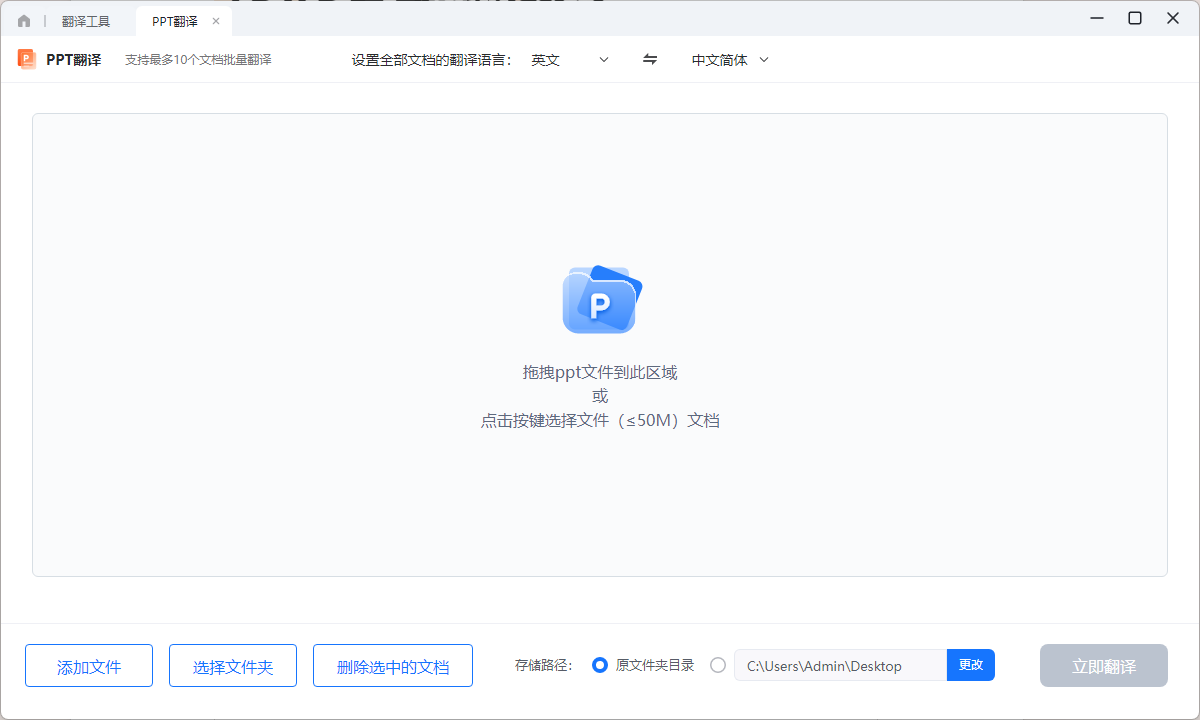Click the storage path field C:\Users\Admin\Desktop
Viewport: 1200px width, 720px height.
point(840,666)
